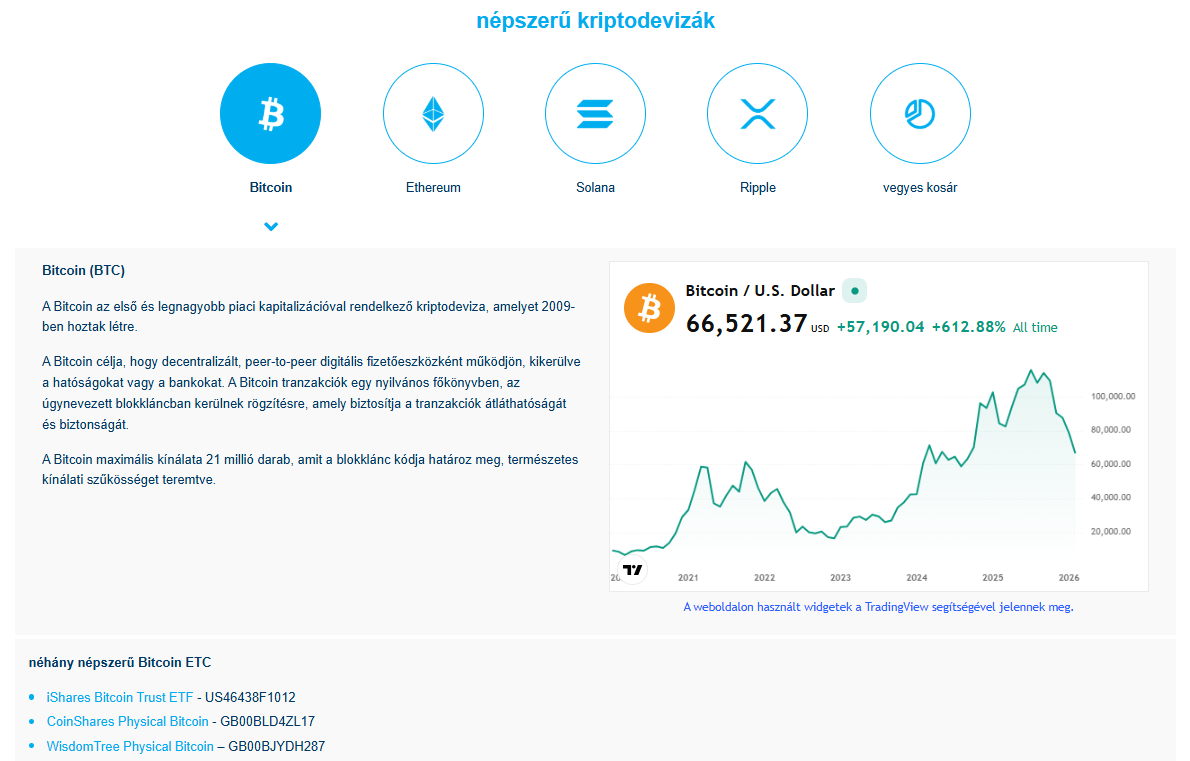Viewport: 1190px width, 761px height.
Task: Click the orange Bitcoin logo in the chart widget
Action: pyautogui.click(x=650, y=308)
